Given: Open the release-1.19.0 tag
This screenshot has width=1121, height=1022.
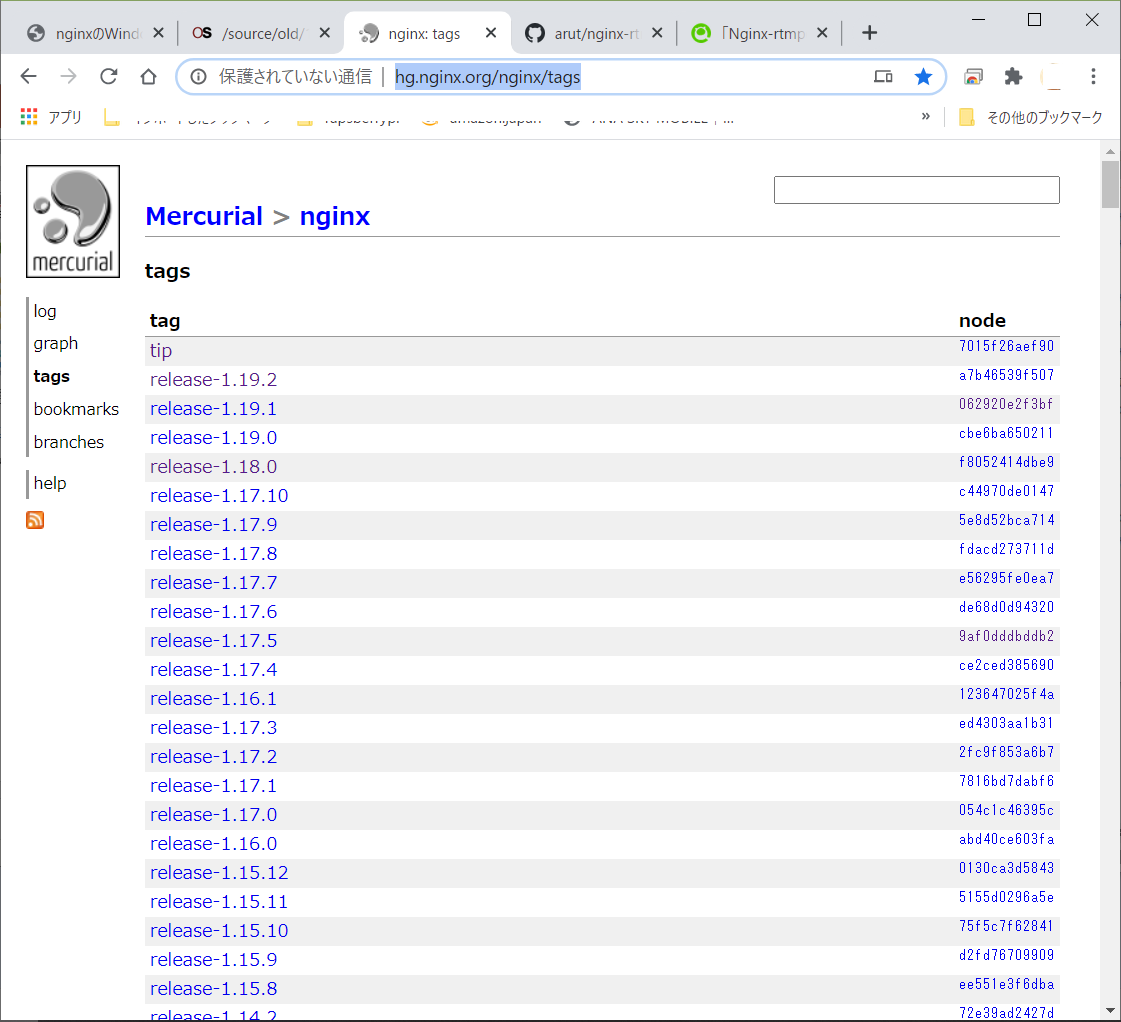Looking at the screenshot, I should pyautogui.click(x=213, y=437).
